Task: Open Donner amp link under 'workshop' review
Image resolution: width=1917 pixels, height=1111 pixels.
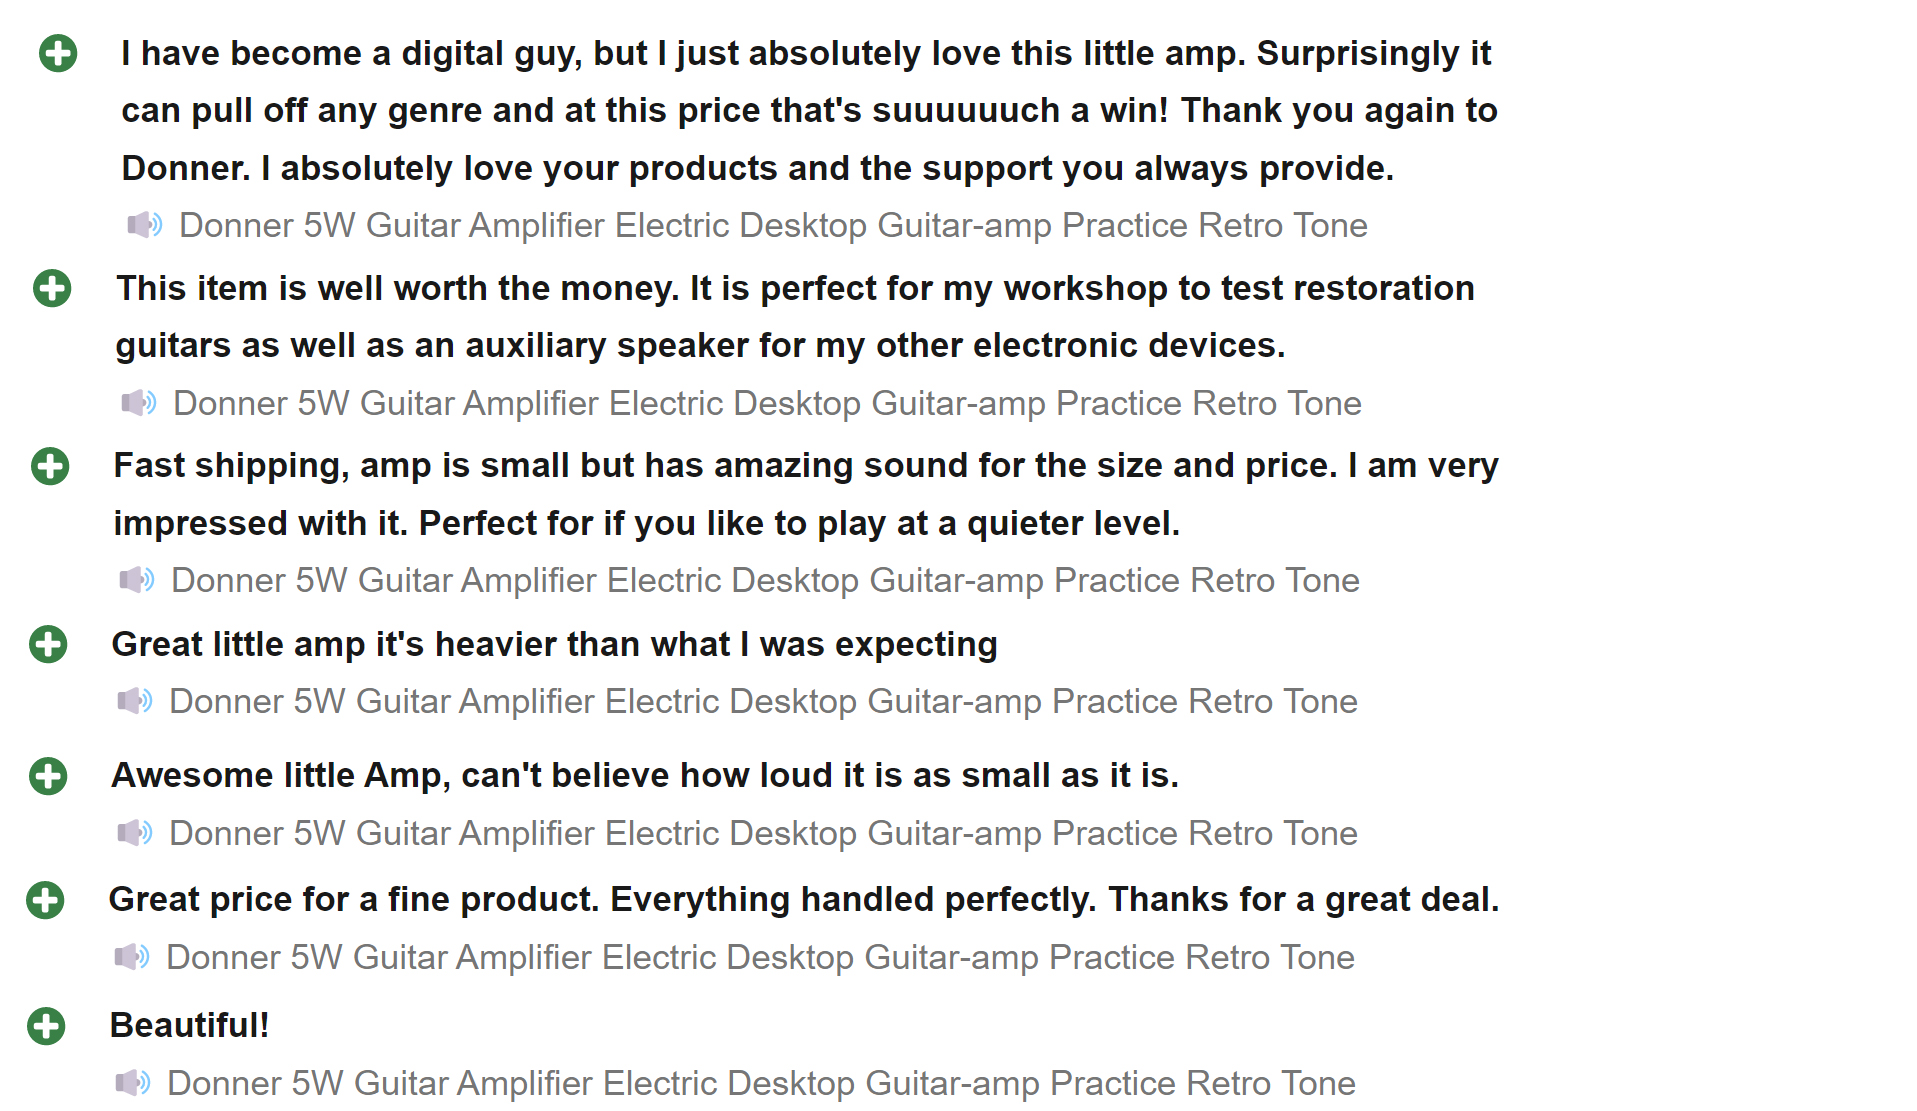Action: coord(767,404)
